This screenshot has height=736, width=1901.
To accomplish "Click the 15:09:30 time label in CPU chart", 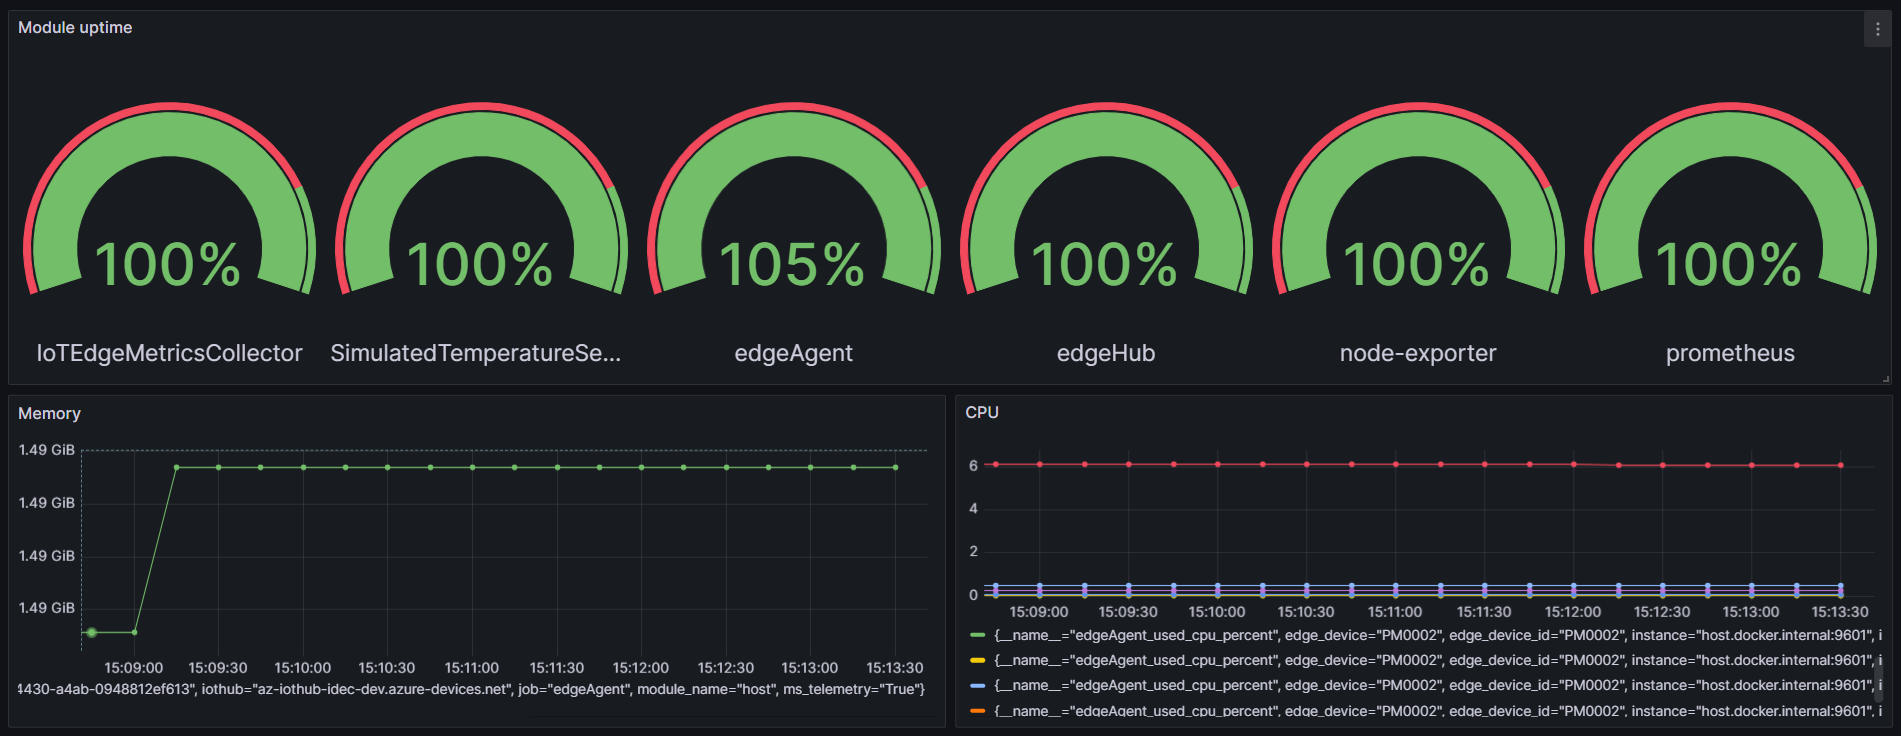I will pyautogui.click(x=1128, y=611).
